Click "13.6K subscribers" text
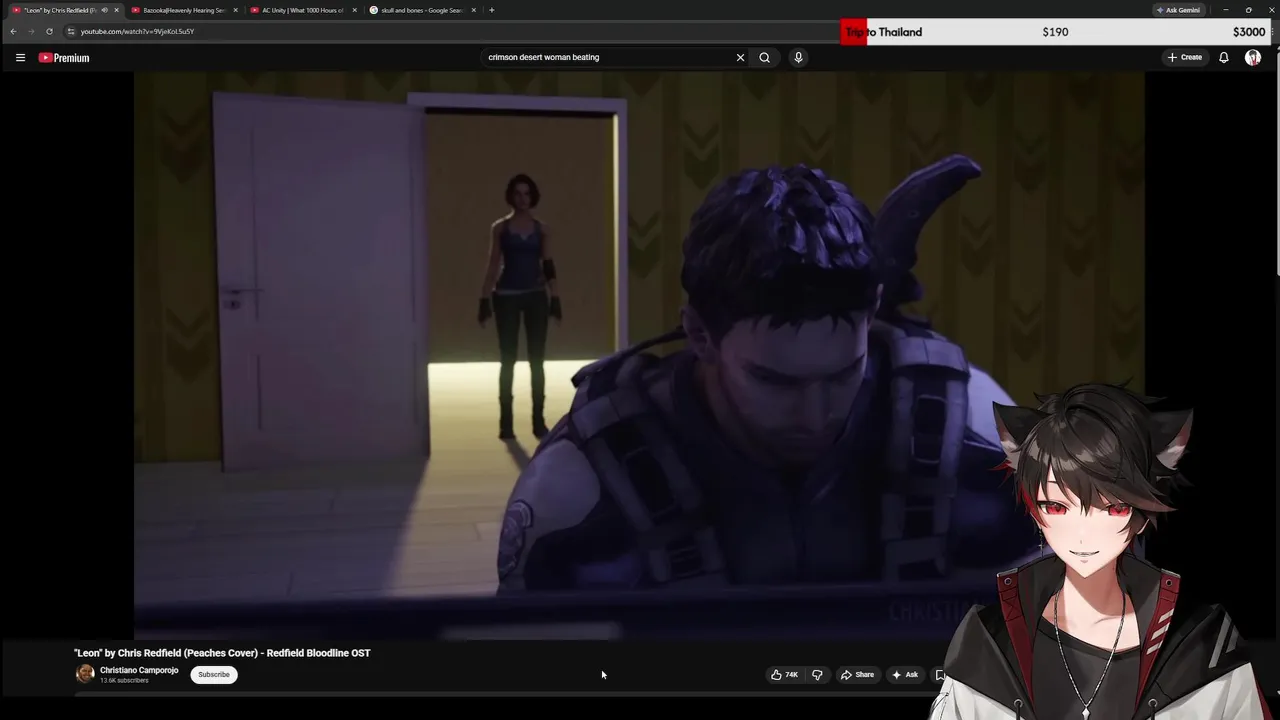 [124, 681]
